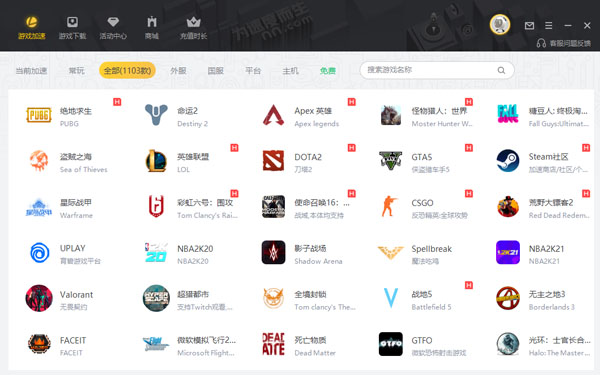Switch to the 外服 tab

pos(178,70)
